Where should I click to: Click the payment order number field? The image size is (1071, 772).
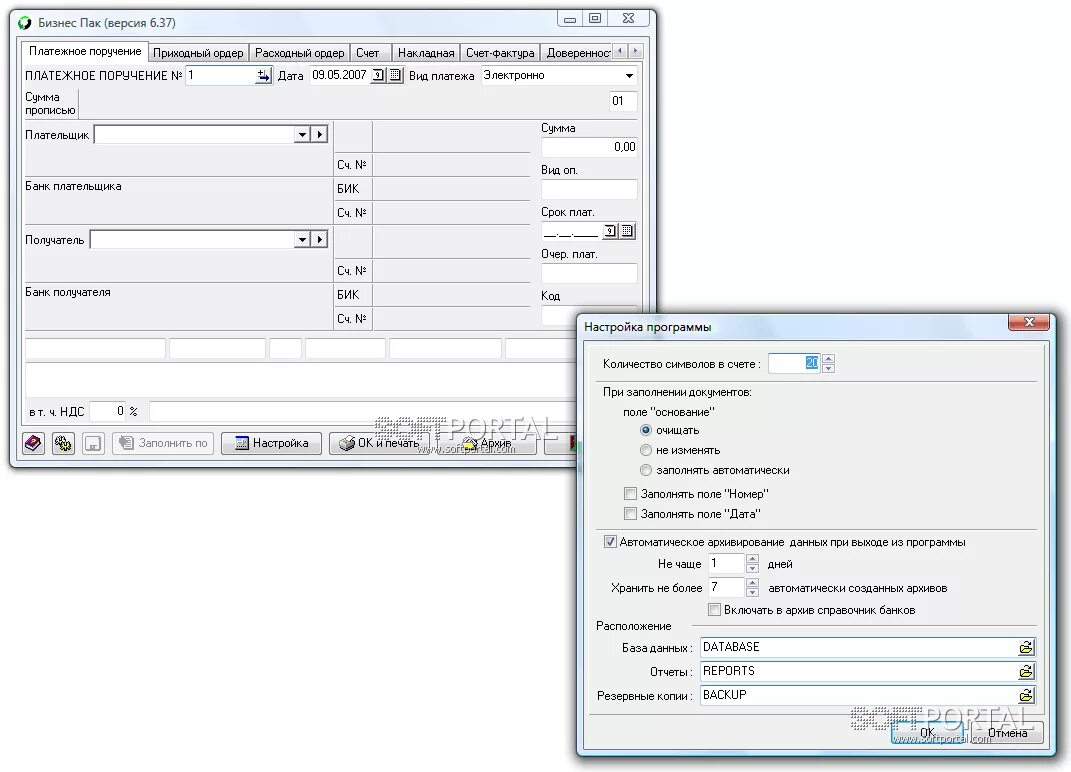221,75
